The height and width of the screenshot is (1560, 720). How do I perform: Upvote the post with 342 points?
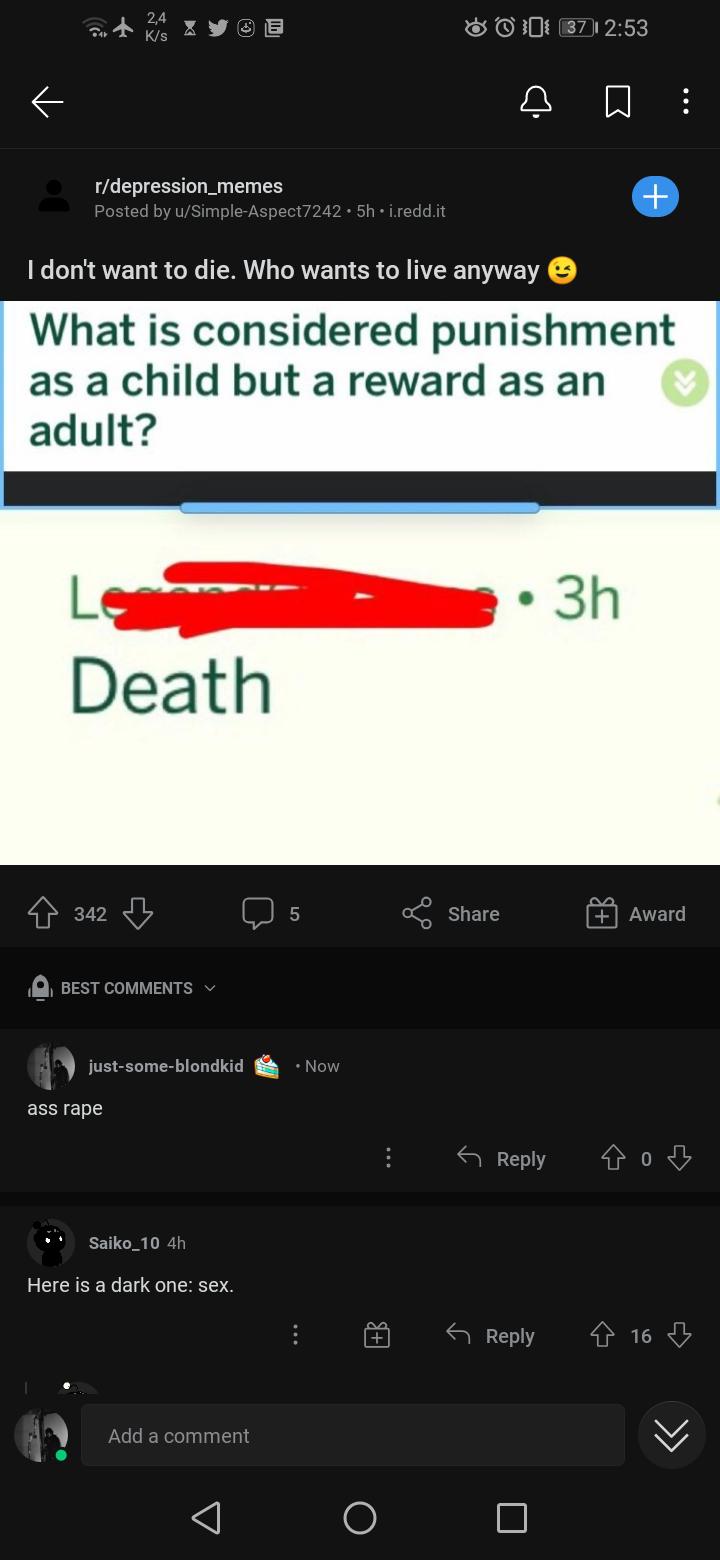point(42,913)
